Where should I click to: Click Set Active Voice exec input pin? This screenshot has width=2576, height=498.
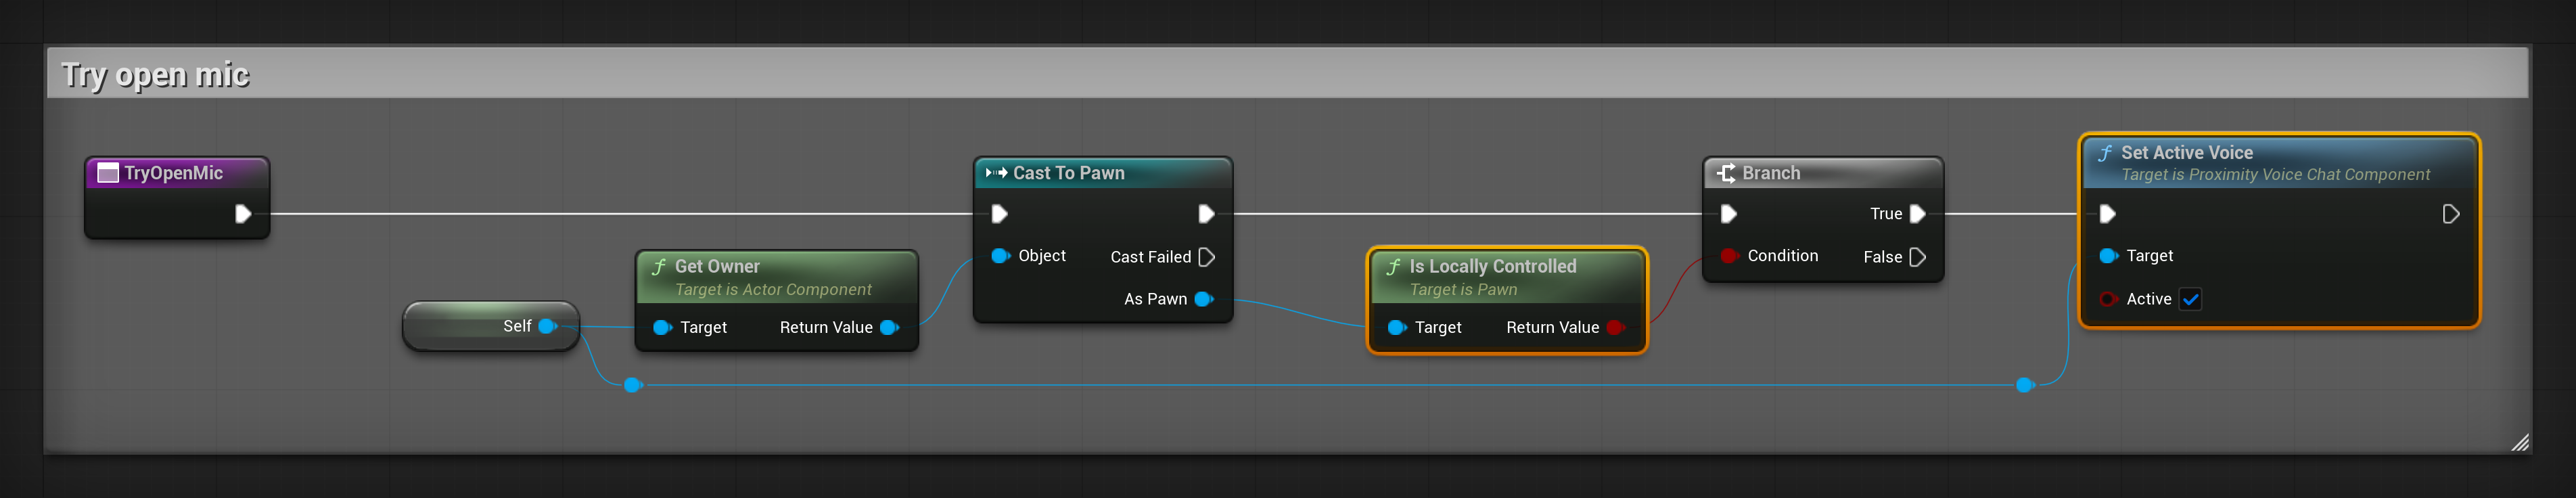click(2107, 214)
